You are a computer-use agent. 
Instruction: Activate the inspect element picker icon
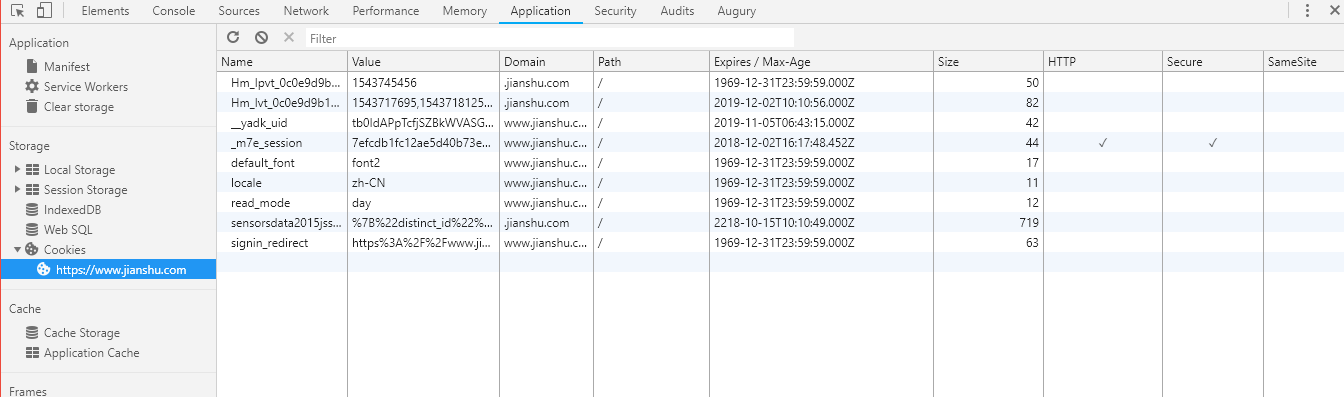(x=18, y=11)
